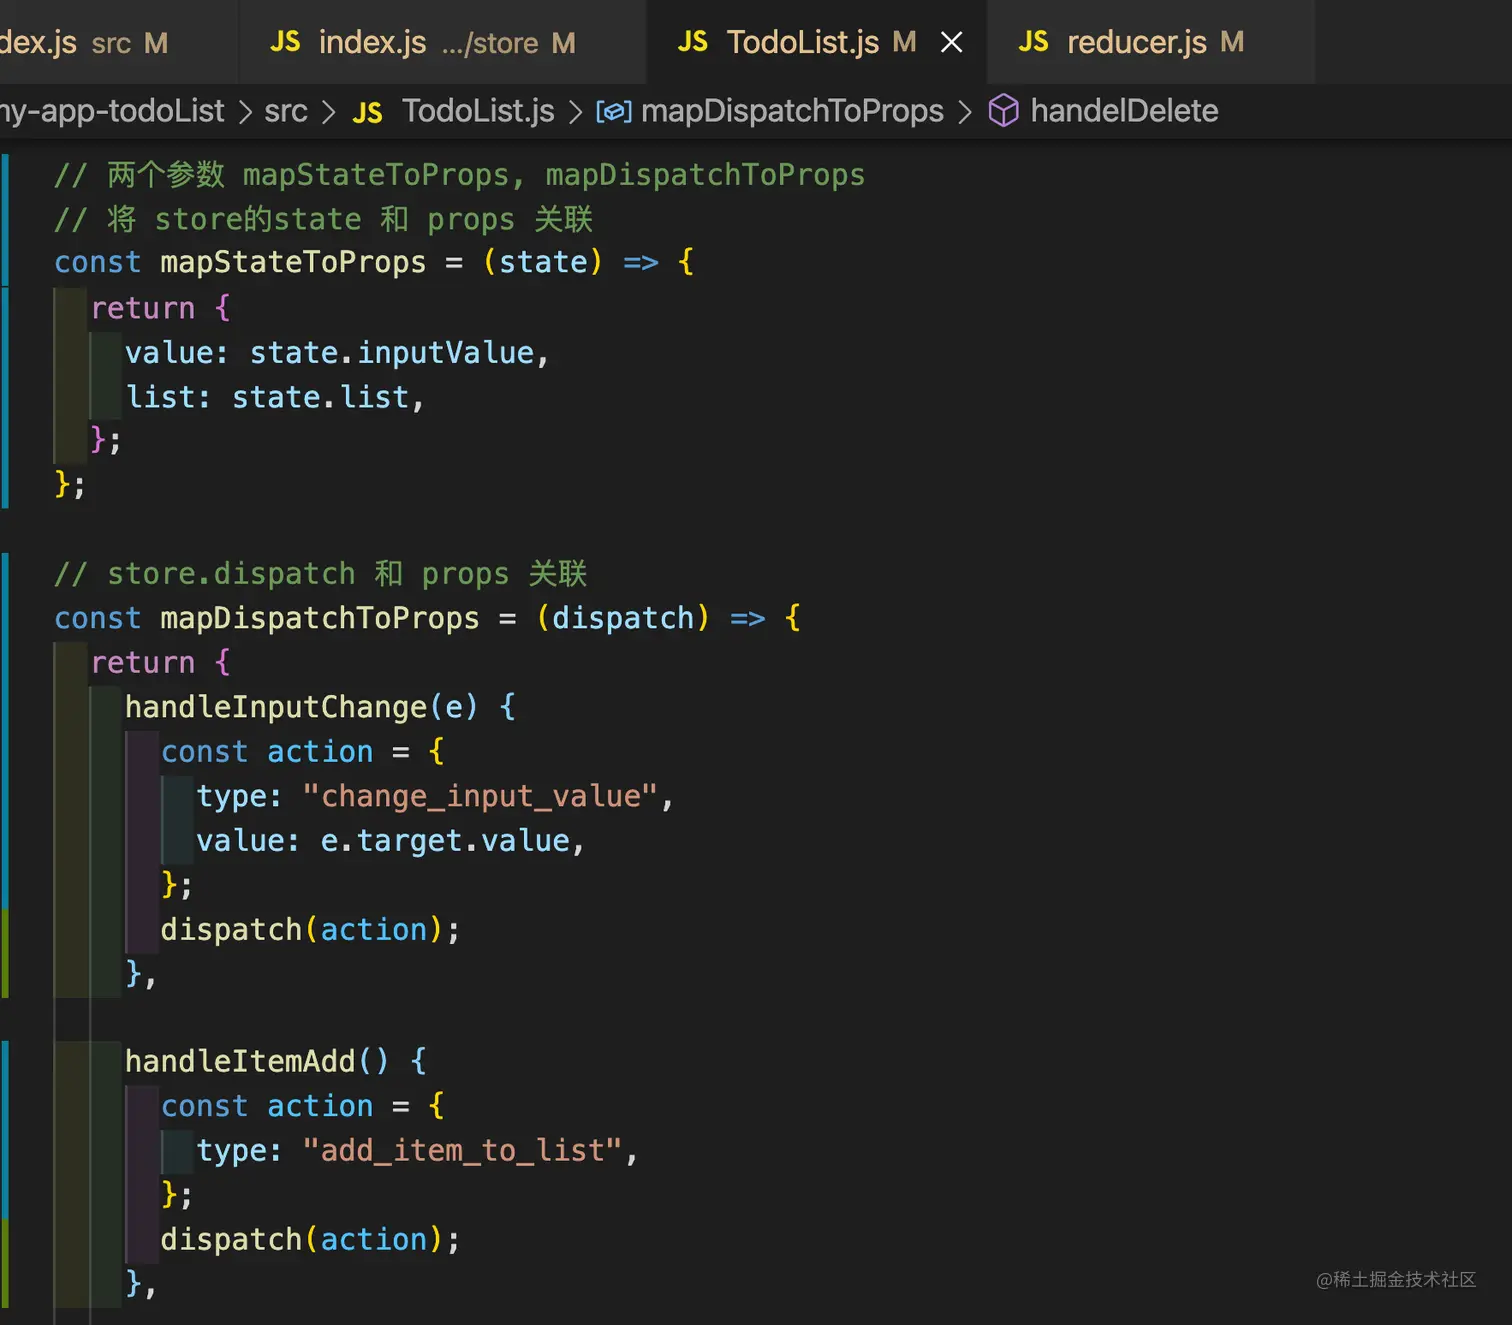Screen dimensions: 1512x1325
Task: Click the "add_item_to_list" string
Action: [x=463, y=1151]
